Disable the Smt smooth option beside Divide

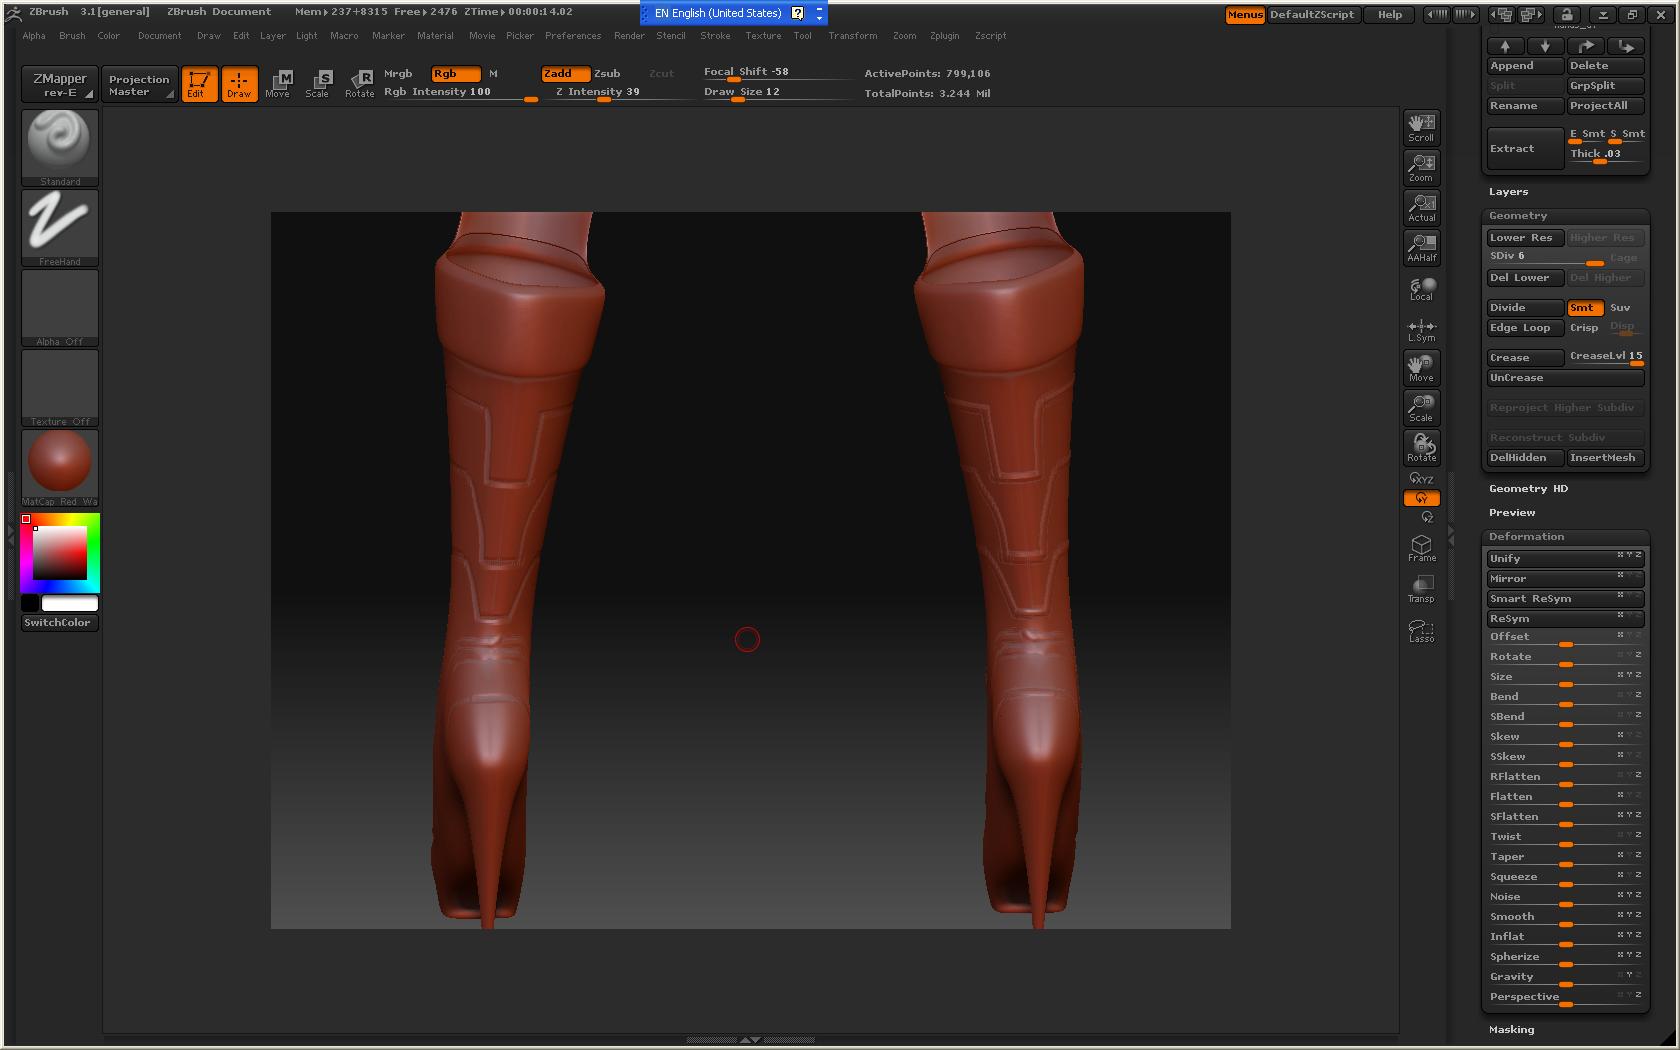[x=1584, y=308]
